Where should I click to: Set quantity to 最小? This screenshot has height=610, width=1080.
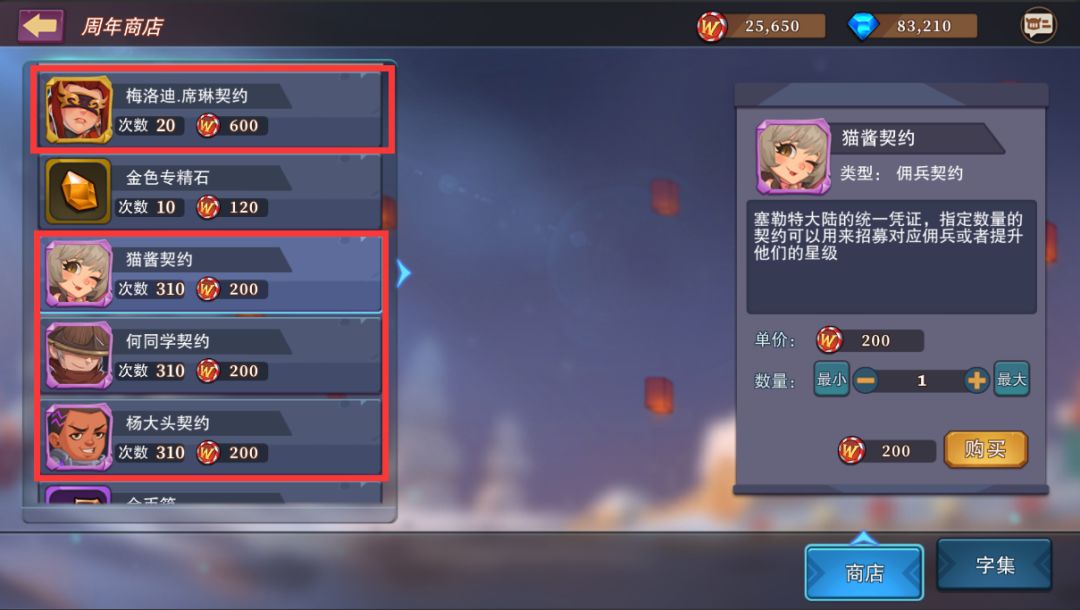click(x=831, y=379)
